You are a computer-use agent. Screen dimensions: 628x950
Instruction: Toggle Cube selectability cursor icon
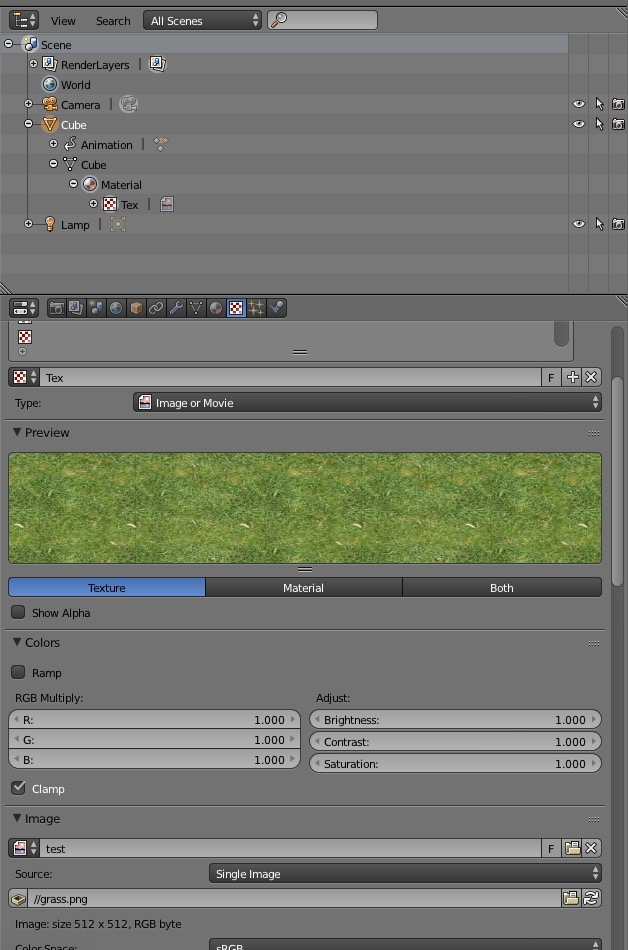pos(599,124)
